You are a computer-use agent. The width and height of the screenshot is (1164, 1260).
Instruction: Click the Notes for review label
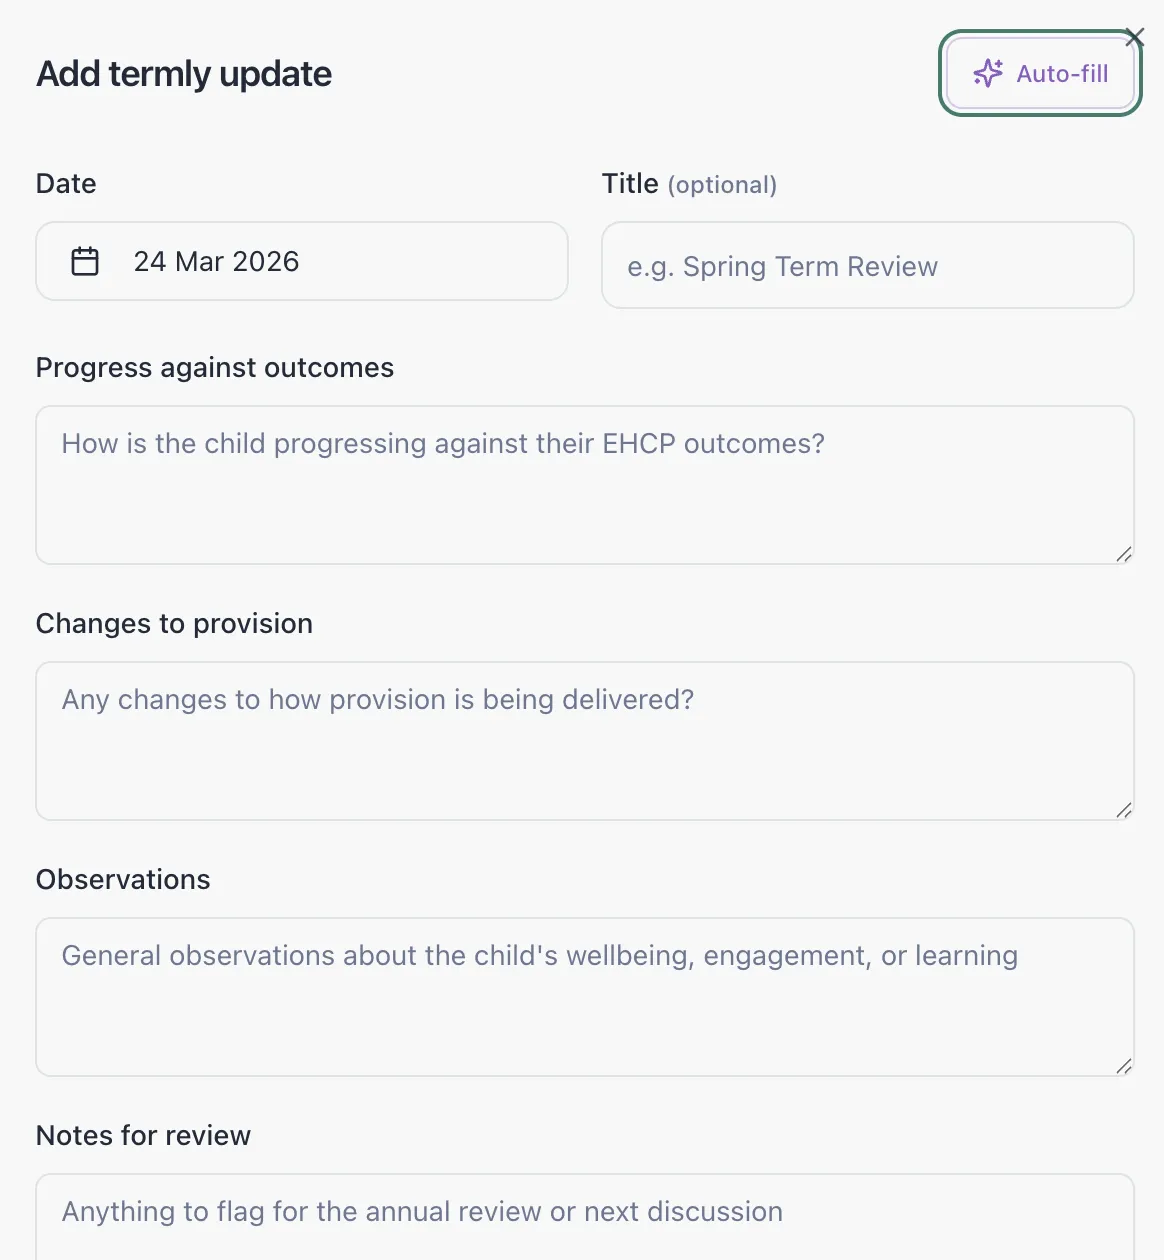click(x=143, y=1136)
